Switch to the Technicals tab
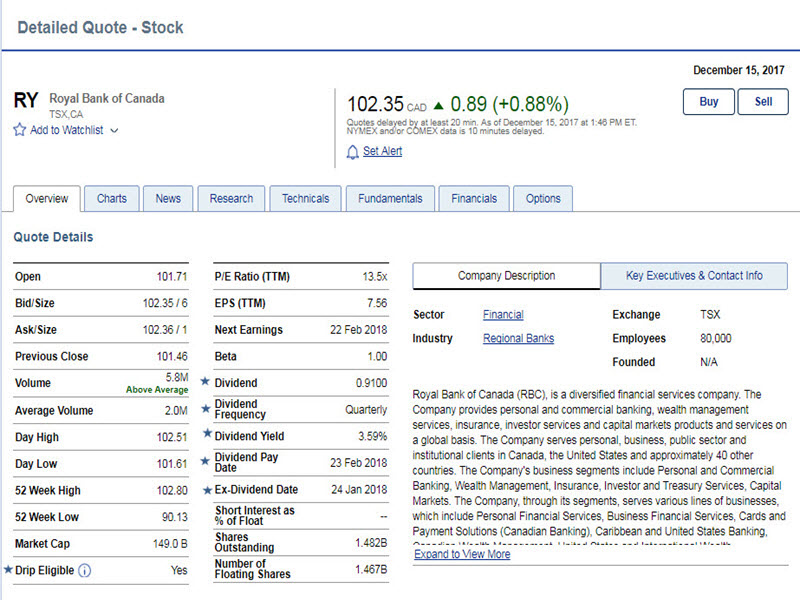Image resolution: width=800 pixels, height=600 pixels. pos(305,198)
